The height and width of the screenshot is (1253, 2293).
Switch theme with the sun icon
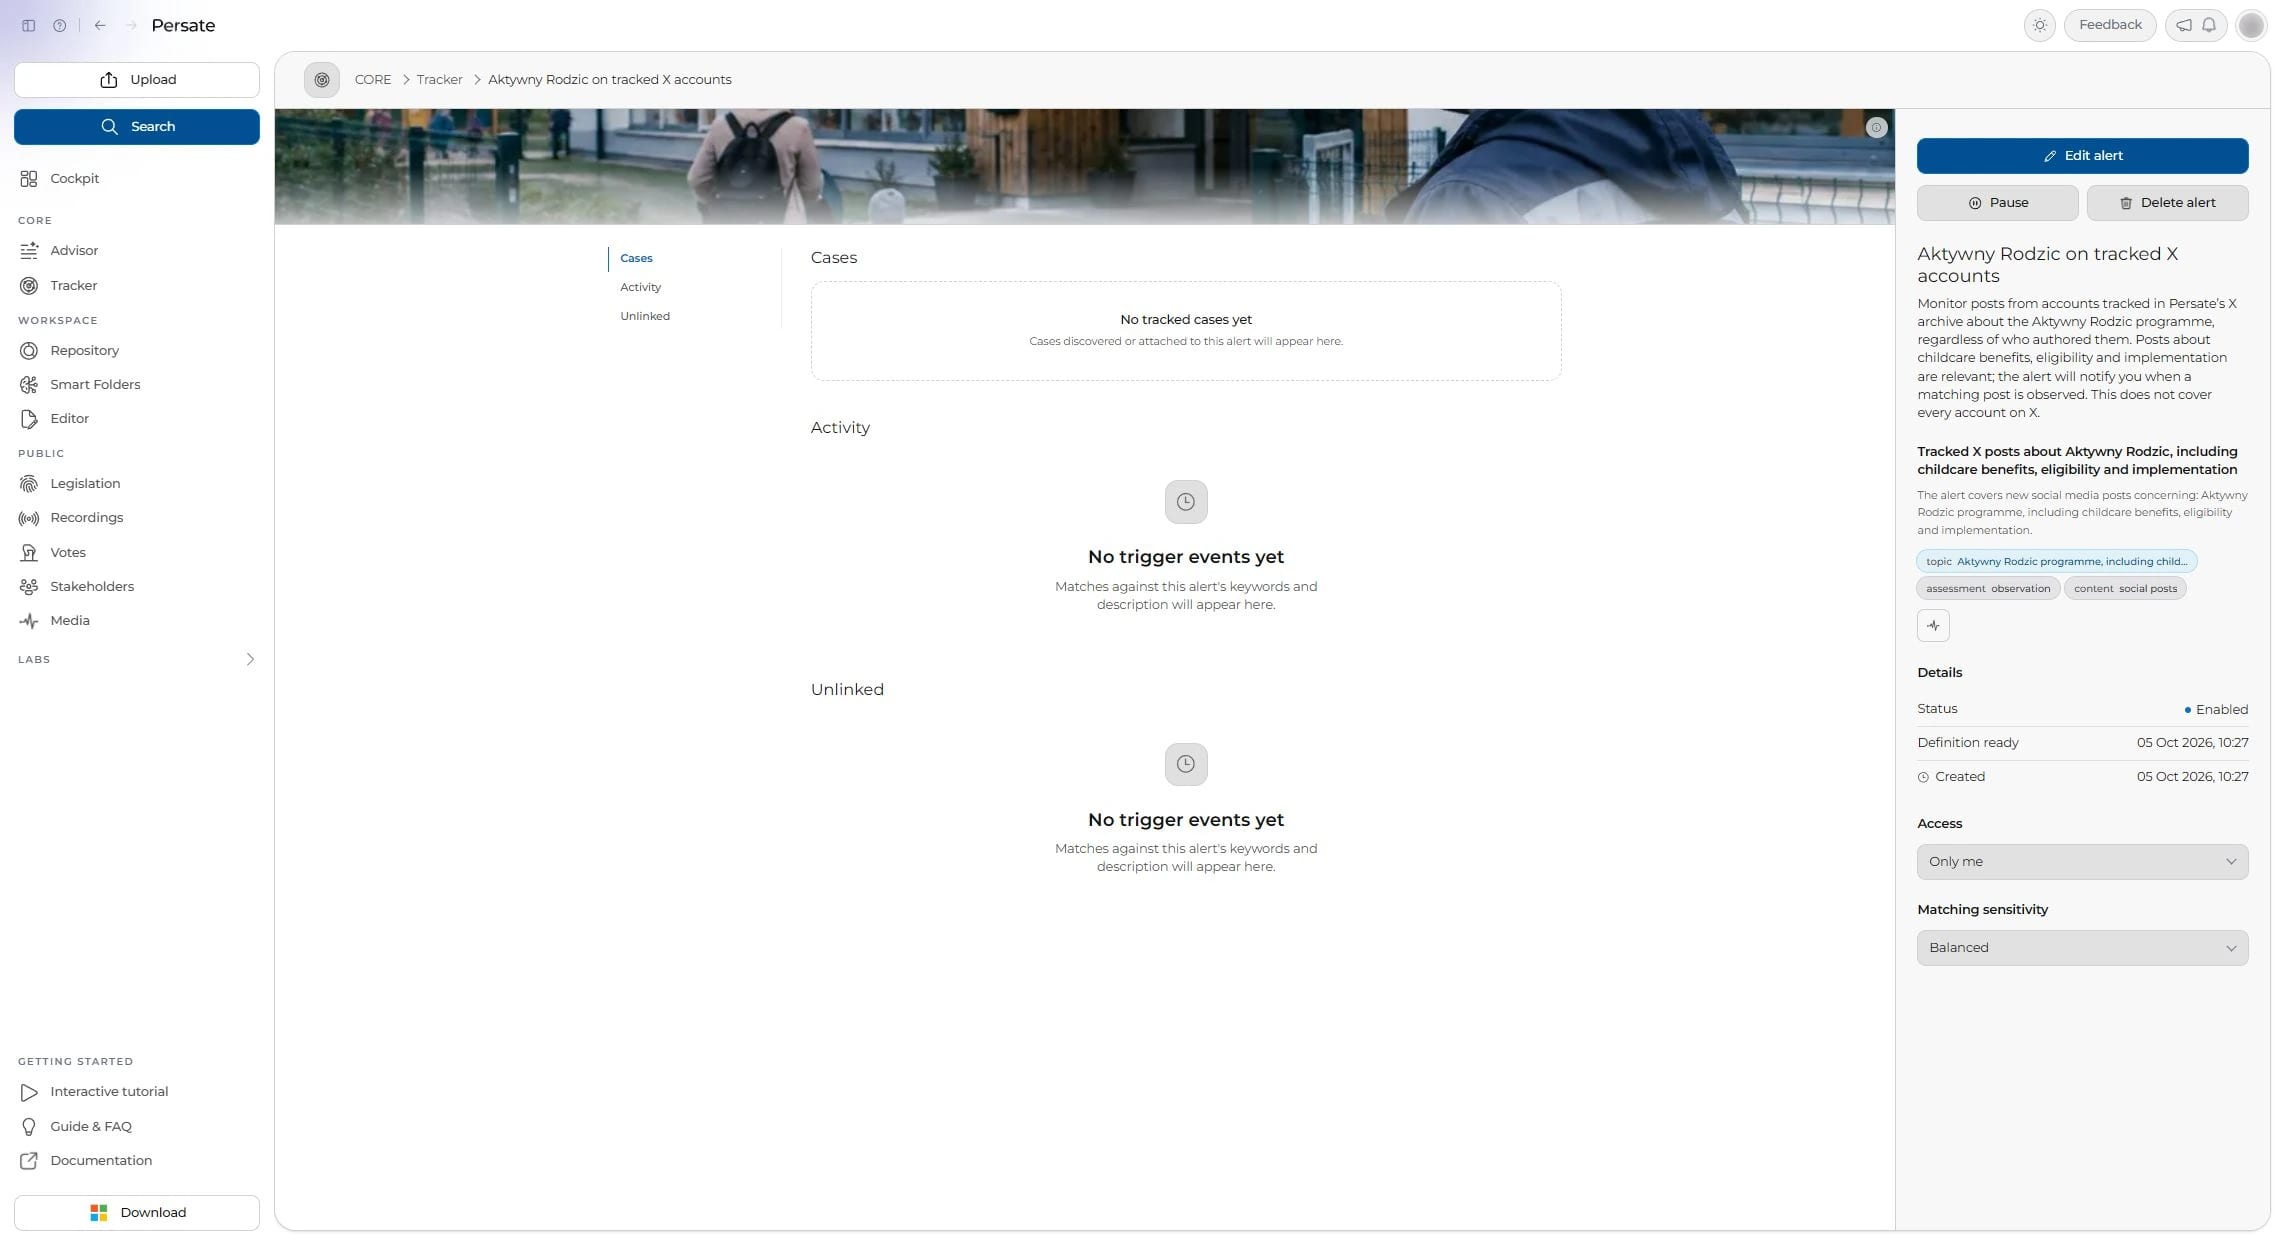(x=2040, y=25)
